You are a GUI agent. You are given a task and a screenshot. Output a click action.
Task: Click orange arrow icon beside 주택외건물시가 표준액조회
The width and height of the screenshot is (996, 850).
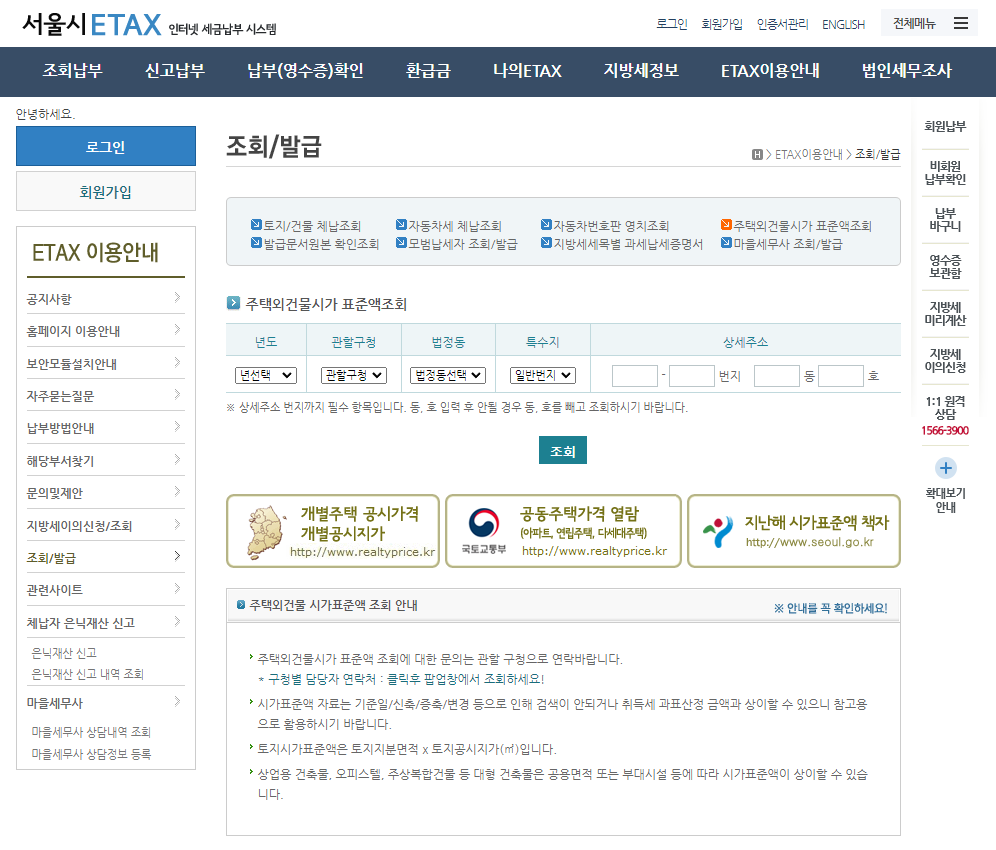[726, 224]
